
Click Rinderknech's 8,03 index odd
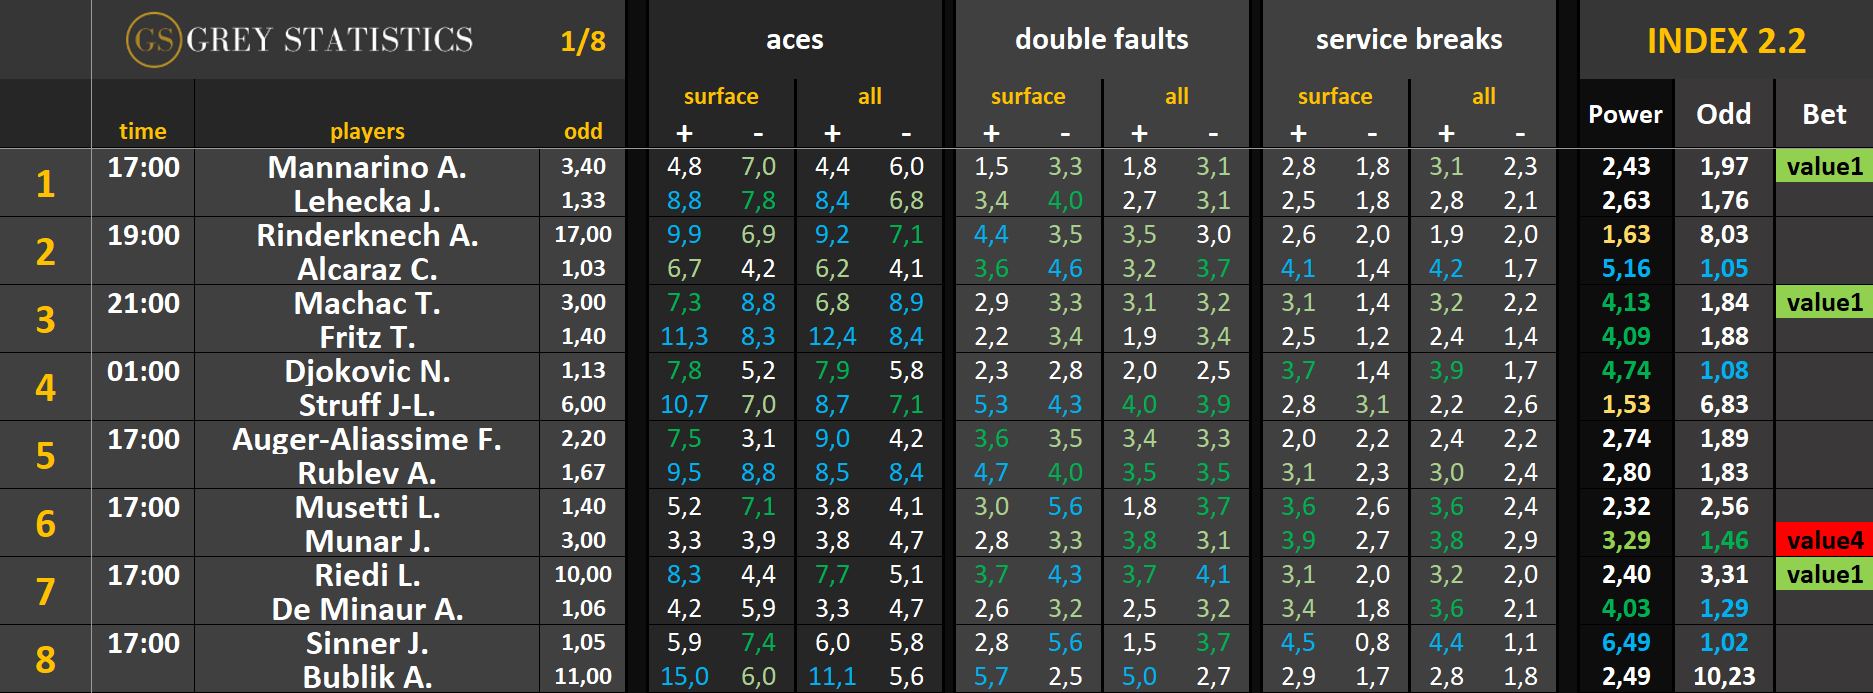1724,234
